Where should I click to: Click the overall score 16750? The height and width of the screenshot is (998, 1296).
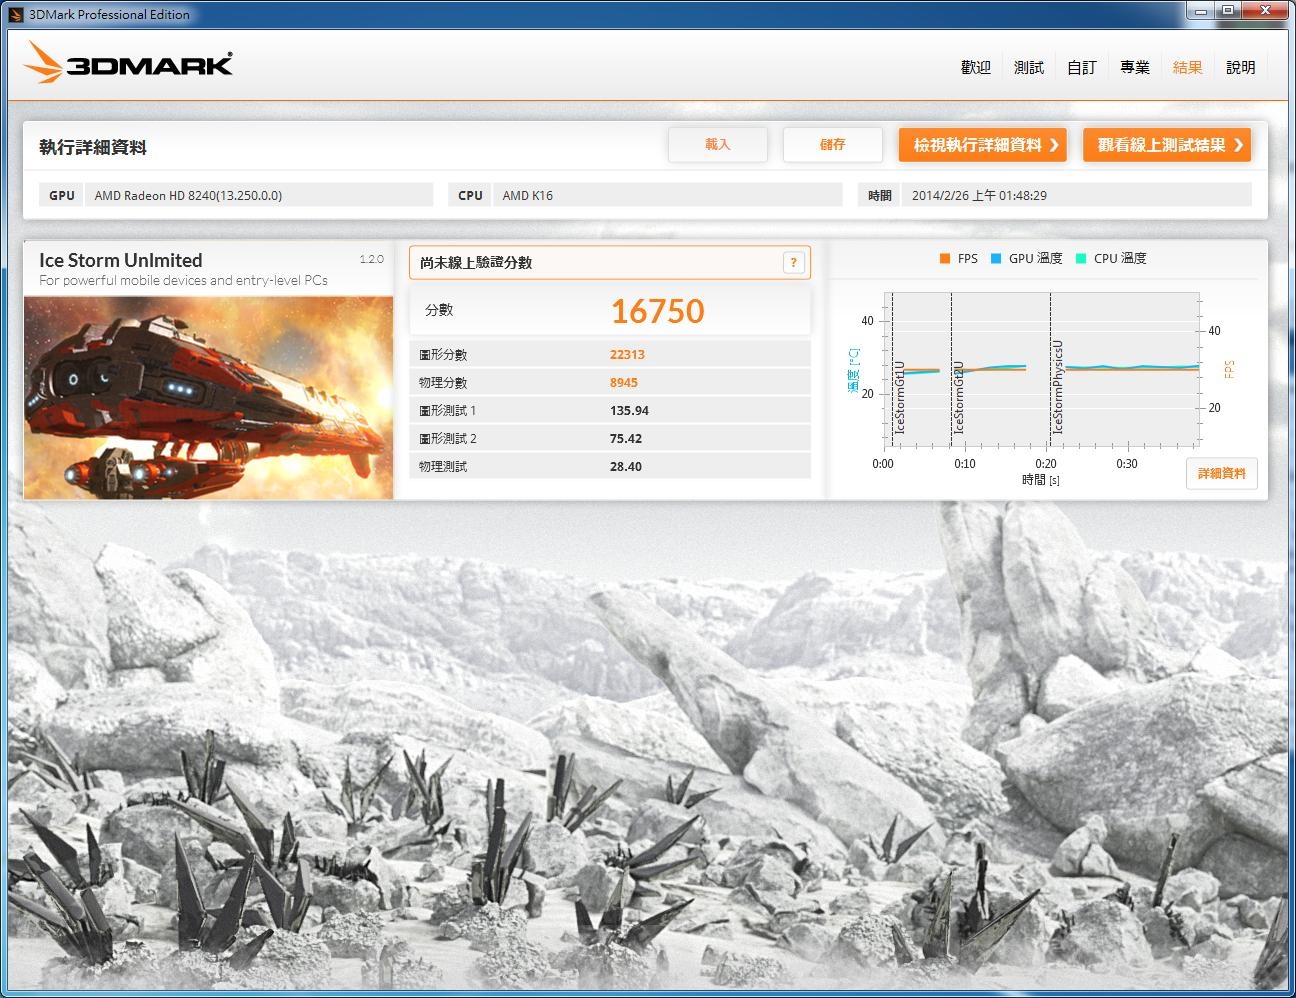[658, 311]
